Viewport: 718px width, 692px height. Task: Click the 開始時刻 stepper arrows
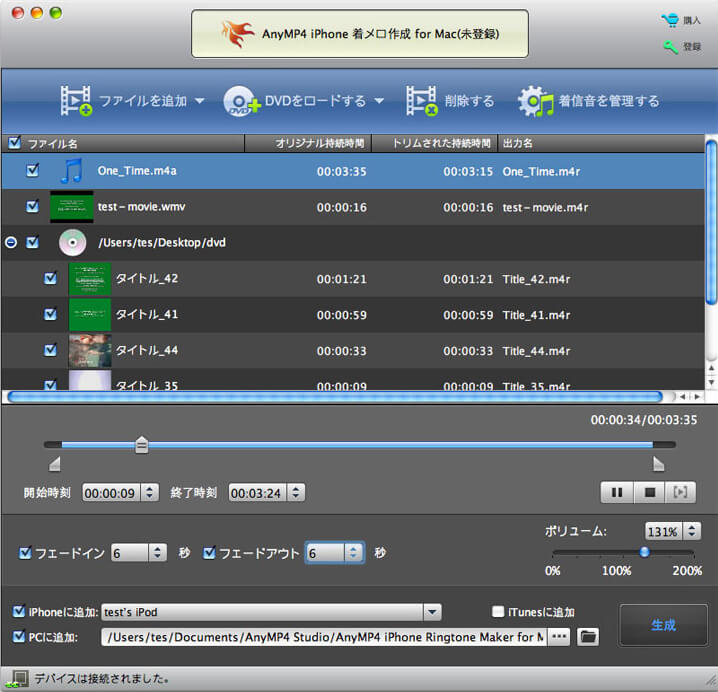point(149,493)
